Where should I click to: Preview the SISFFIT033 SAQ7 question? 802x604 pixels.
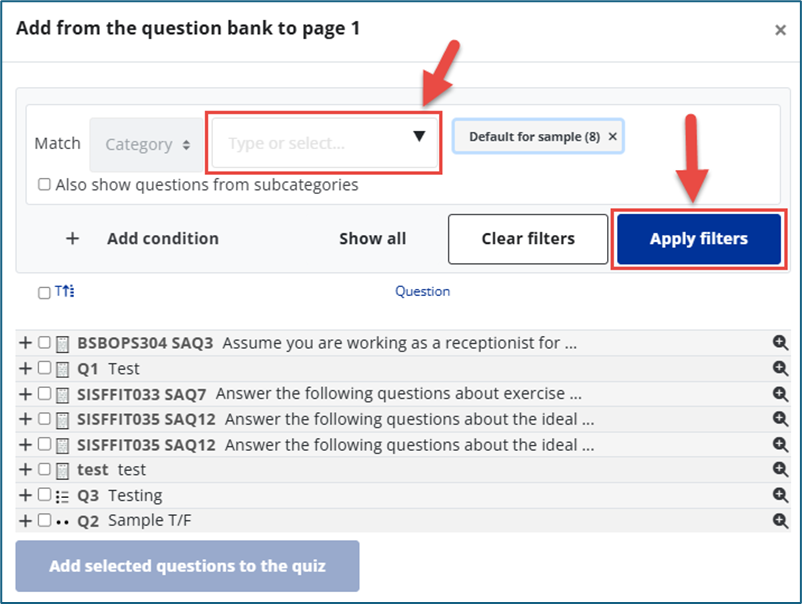tap(781, 394)
